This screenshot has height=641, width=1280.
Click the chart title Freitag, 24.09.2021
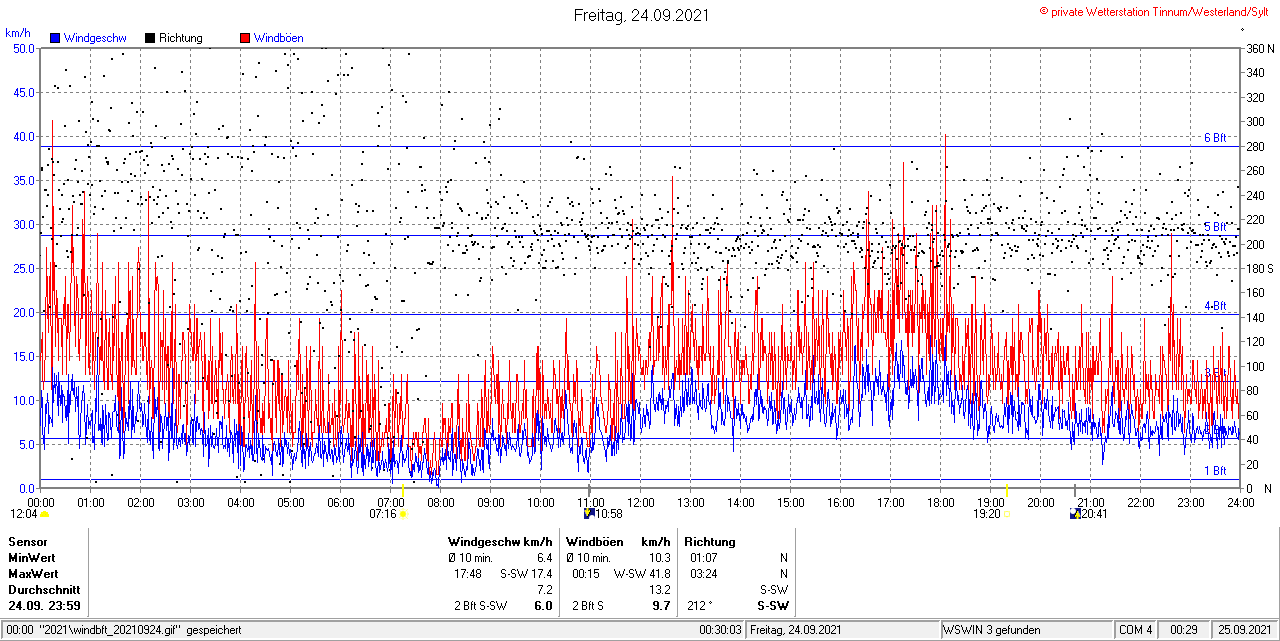click(x=641, y=15)
